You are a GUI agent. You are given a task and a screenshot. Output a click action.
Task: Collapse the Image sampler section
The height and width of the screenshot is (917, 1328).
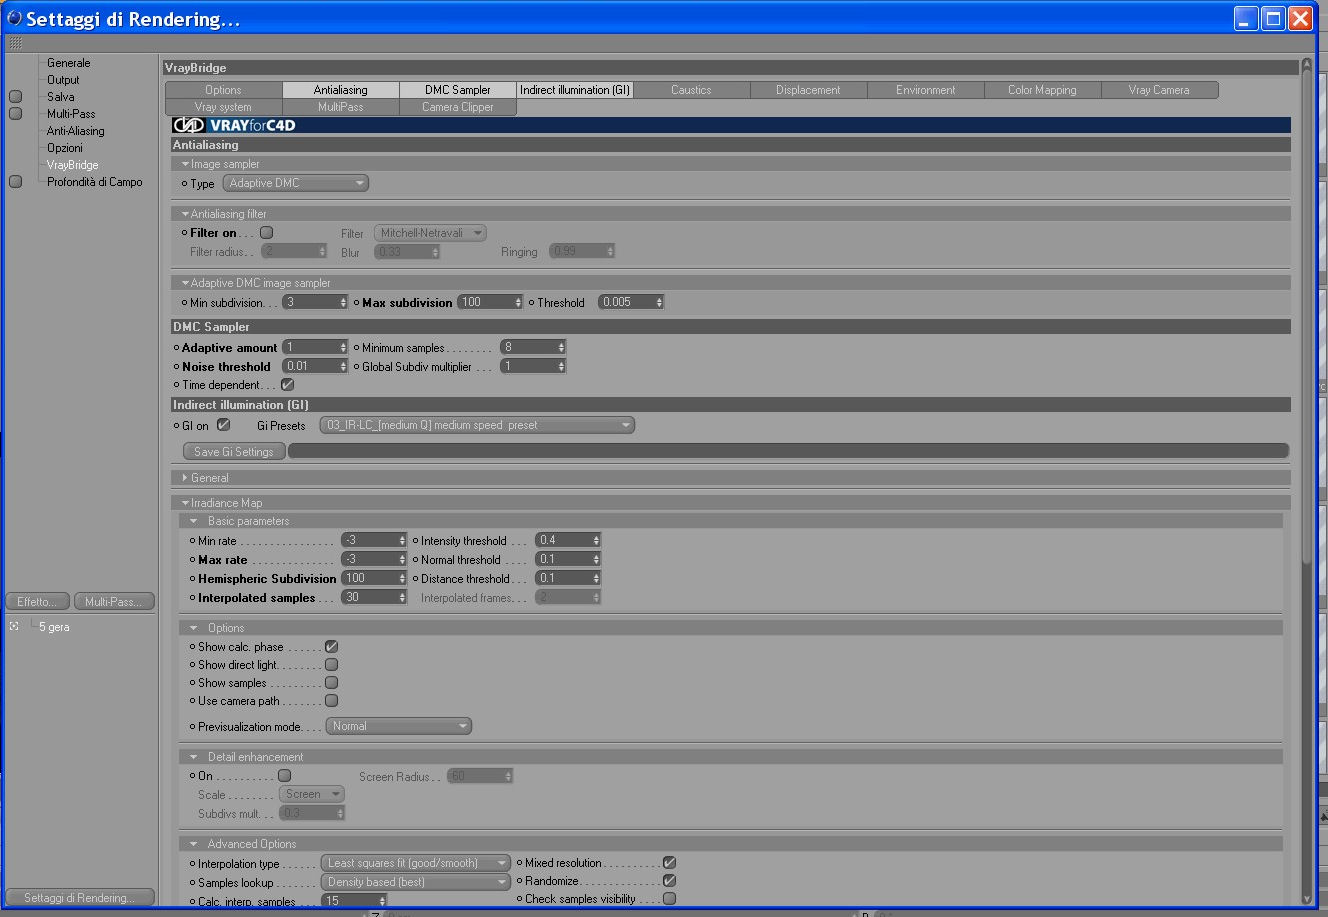pyautogui.click(x=186, y=164)
